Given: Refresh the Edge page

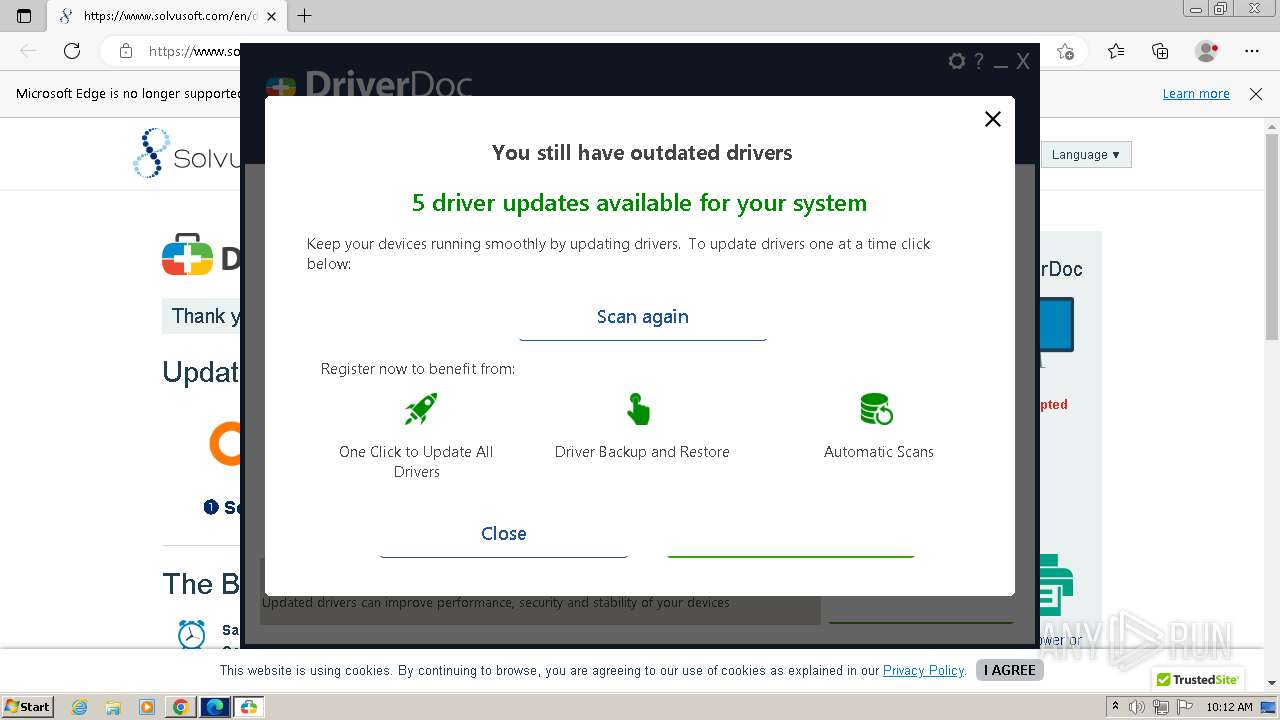Looking at the screenshot, I should point(72,51).
